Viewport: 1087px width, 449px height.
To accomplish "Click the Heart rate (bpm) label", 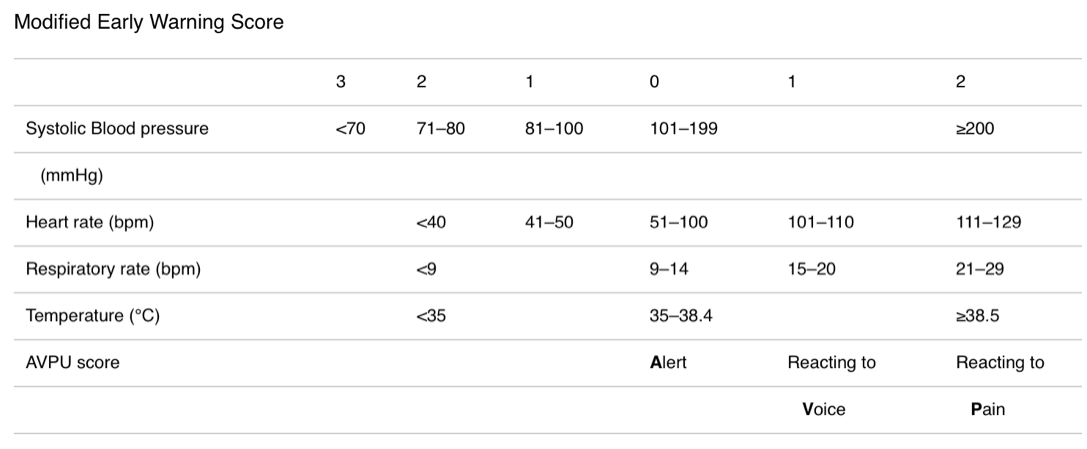I will pyautogui.click(x=90, y=222).
